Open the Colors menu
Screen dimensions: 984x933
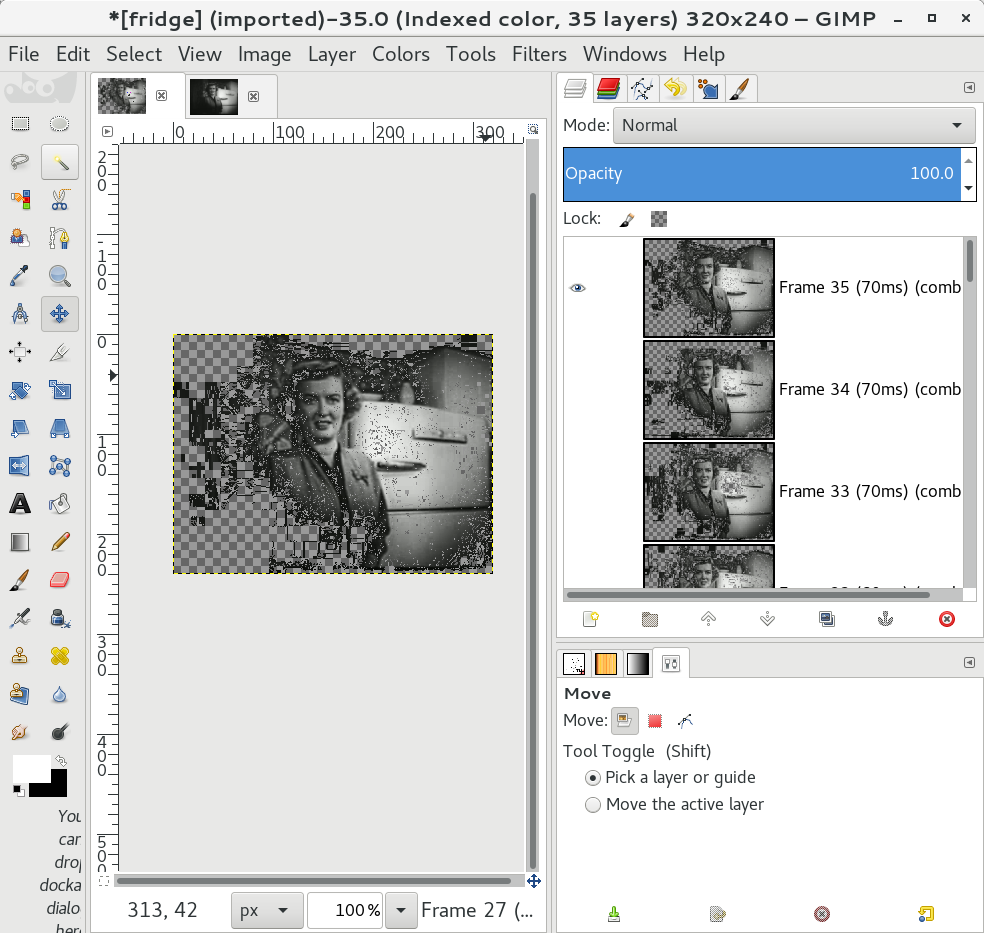400,54
